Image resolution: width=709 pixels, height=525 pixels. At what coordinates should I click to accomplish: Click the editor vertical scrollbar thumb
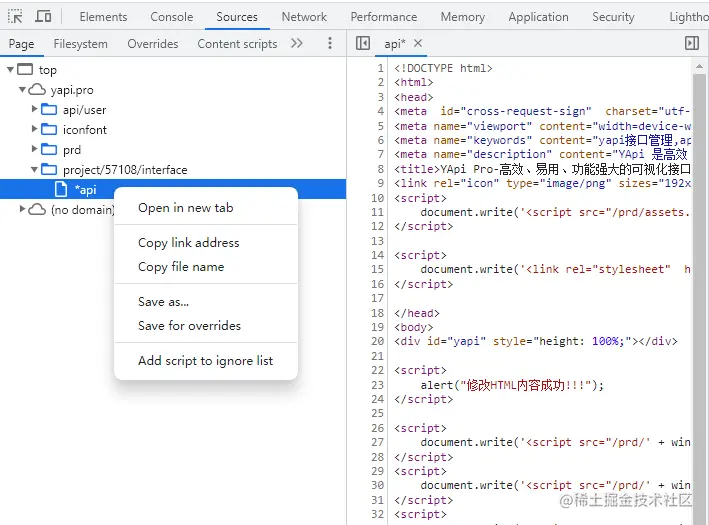coord(699,298)
